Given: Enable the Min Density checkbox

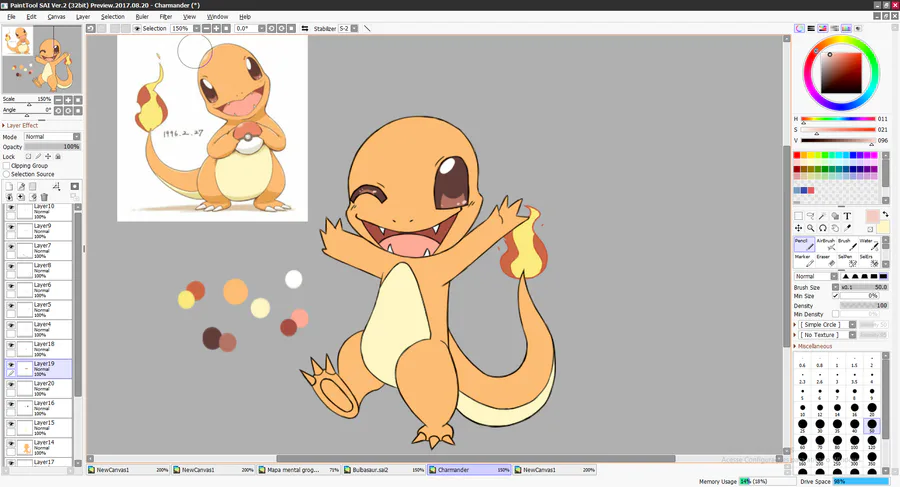Looking at the screenshot, I should 836,314.
